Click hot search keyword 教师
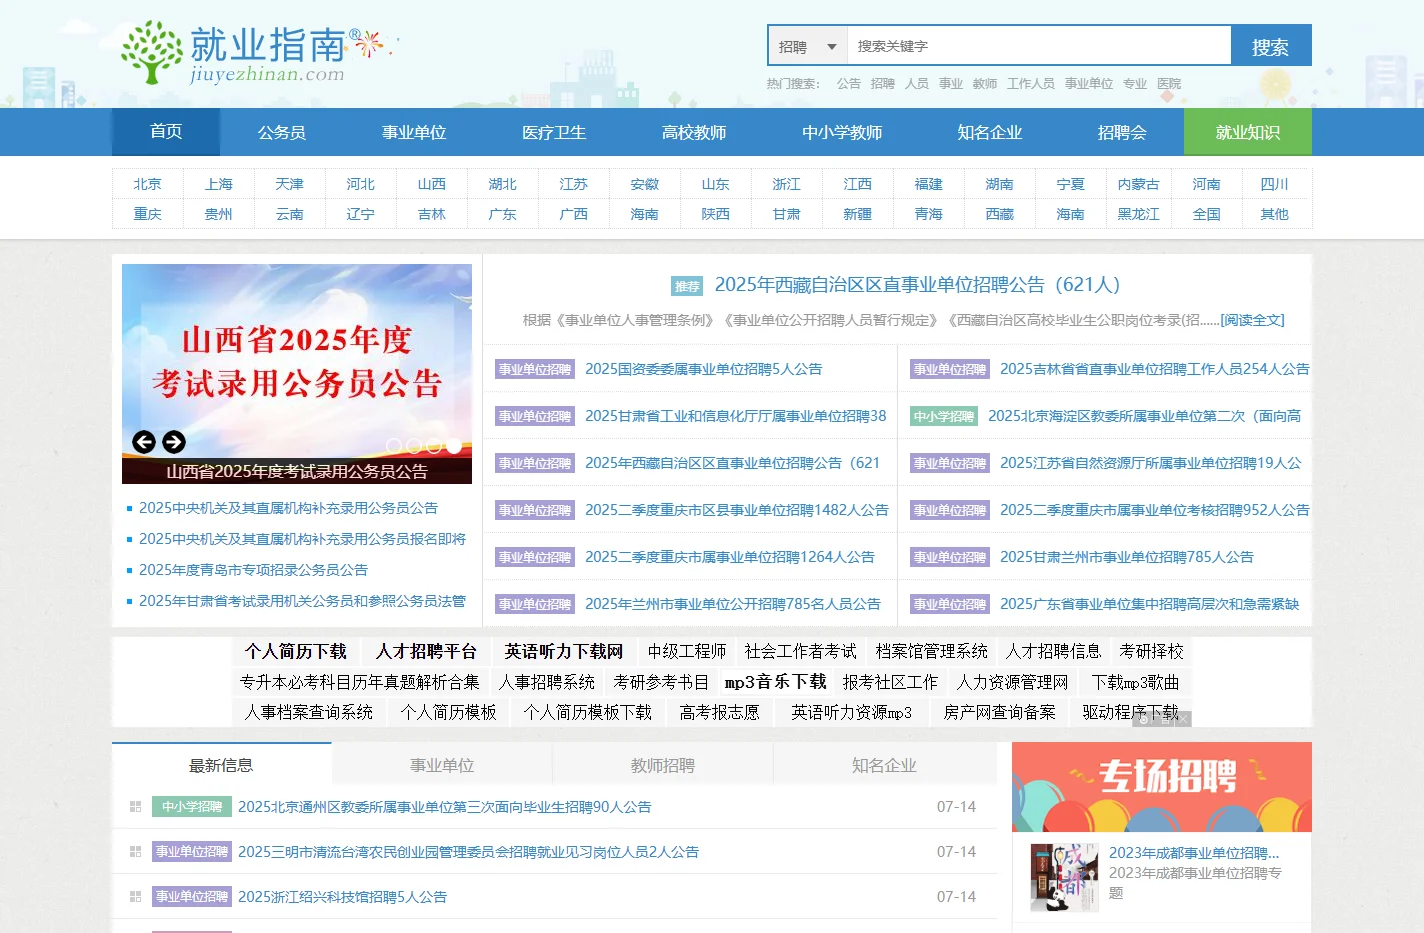The height and width of the screenshot is (933, 1424). coord(985,84)
